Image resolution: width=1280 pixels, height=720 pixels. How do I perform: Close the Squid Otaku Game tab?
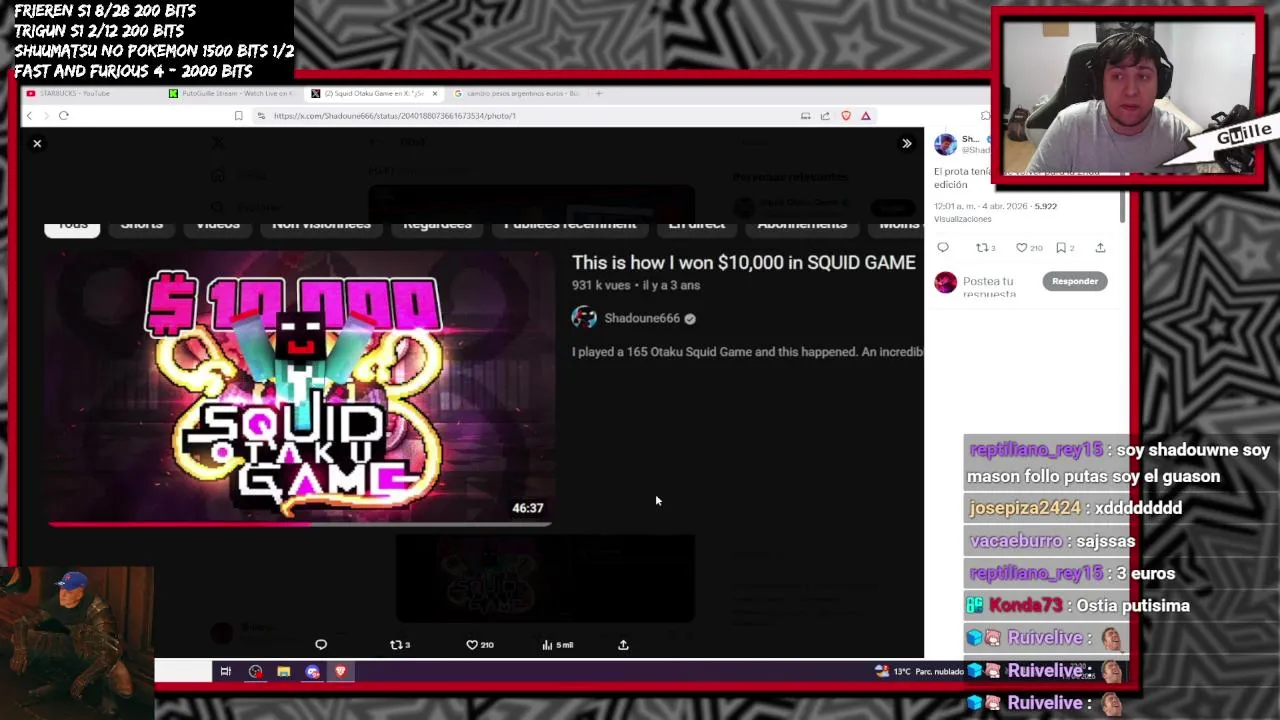[x=434, y=94]
